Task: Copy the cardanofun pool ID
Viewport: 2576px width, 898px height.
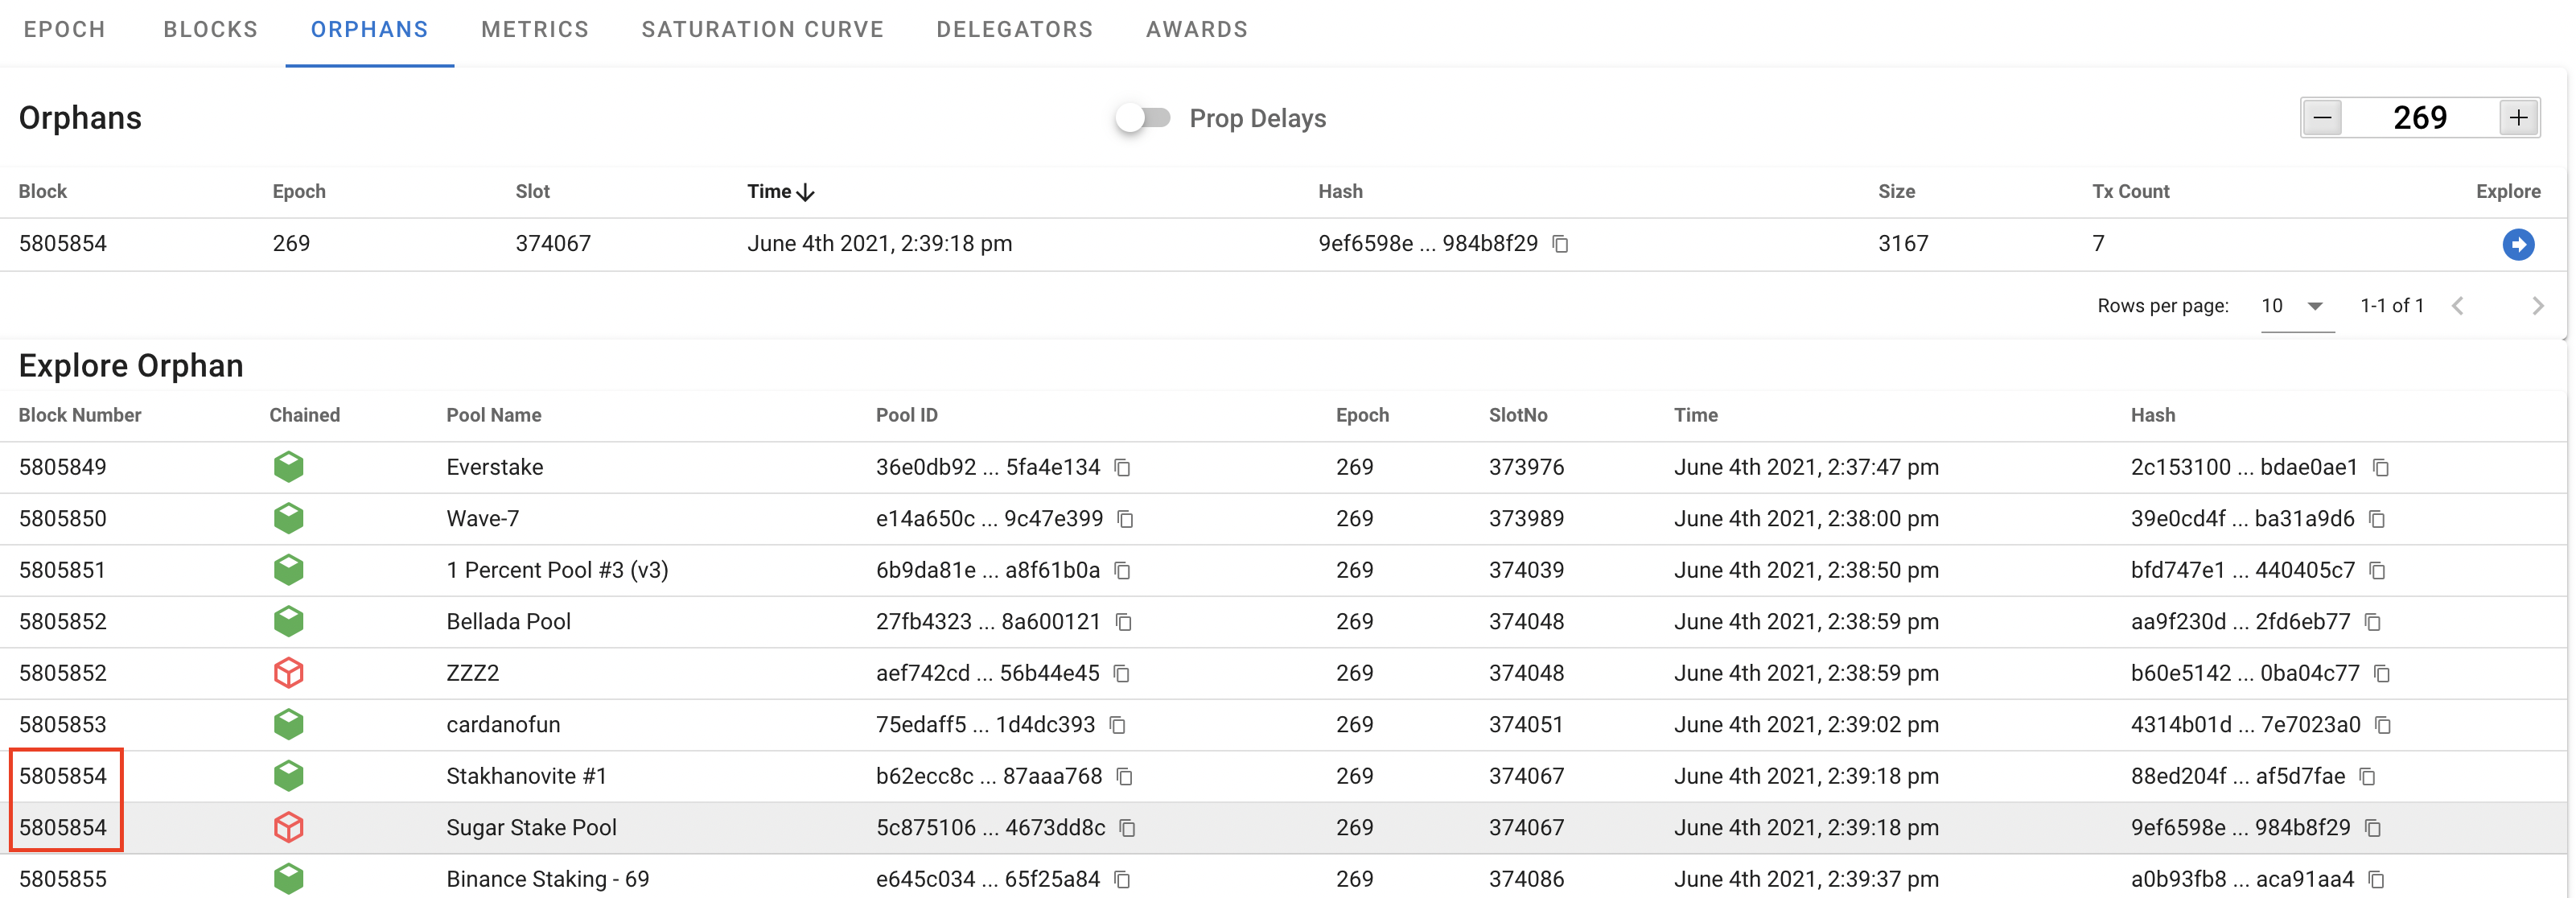Action: [1118, 725]
